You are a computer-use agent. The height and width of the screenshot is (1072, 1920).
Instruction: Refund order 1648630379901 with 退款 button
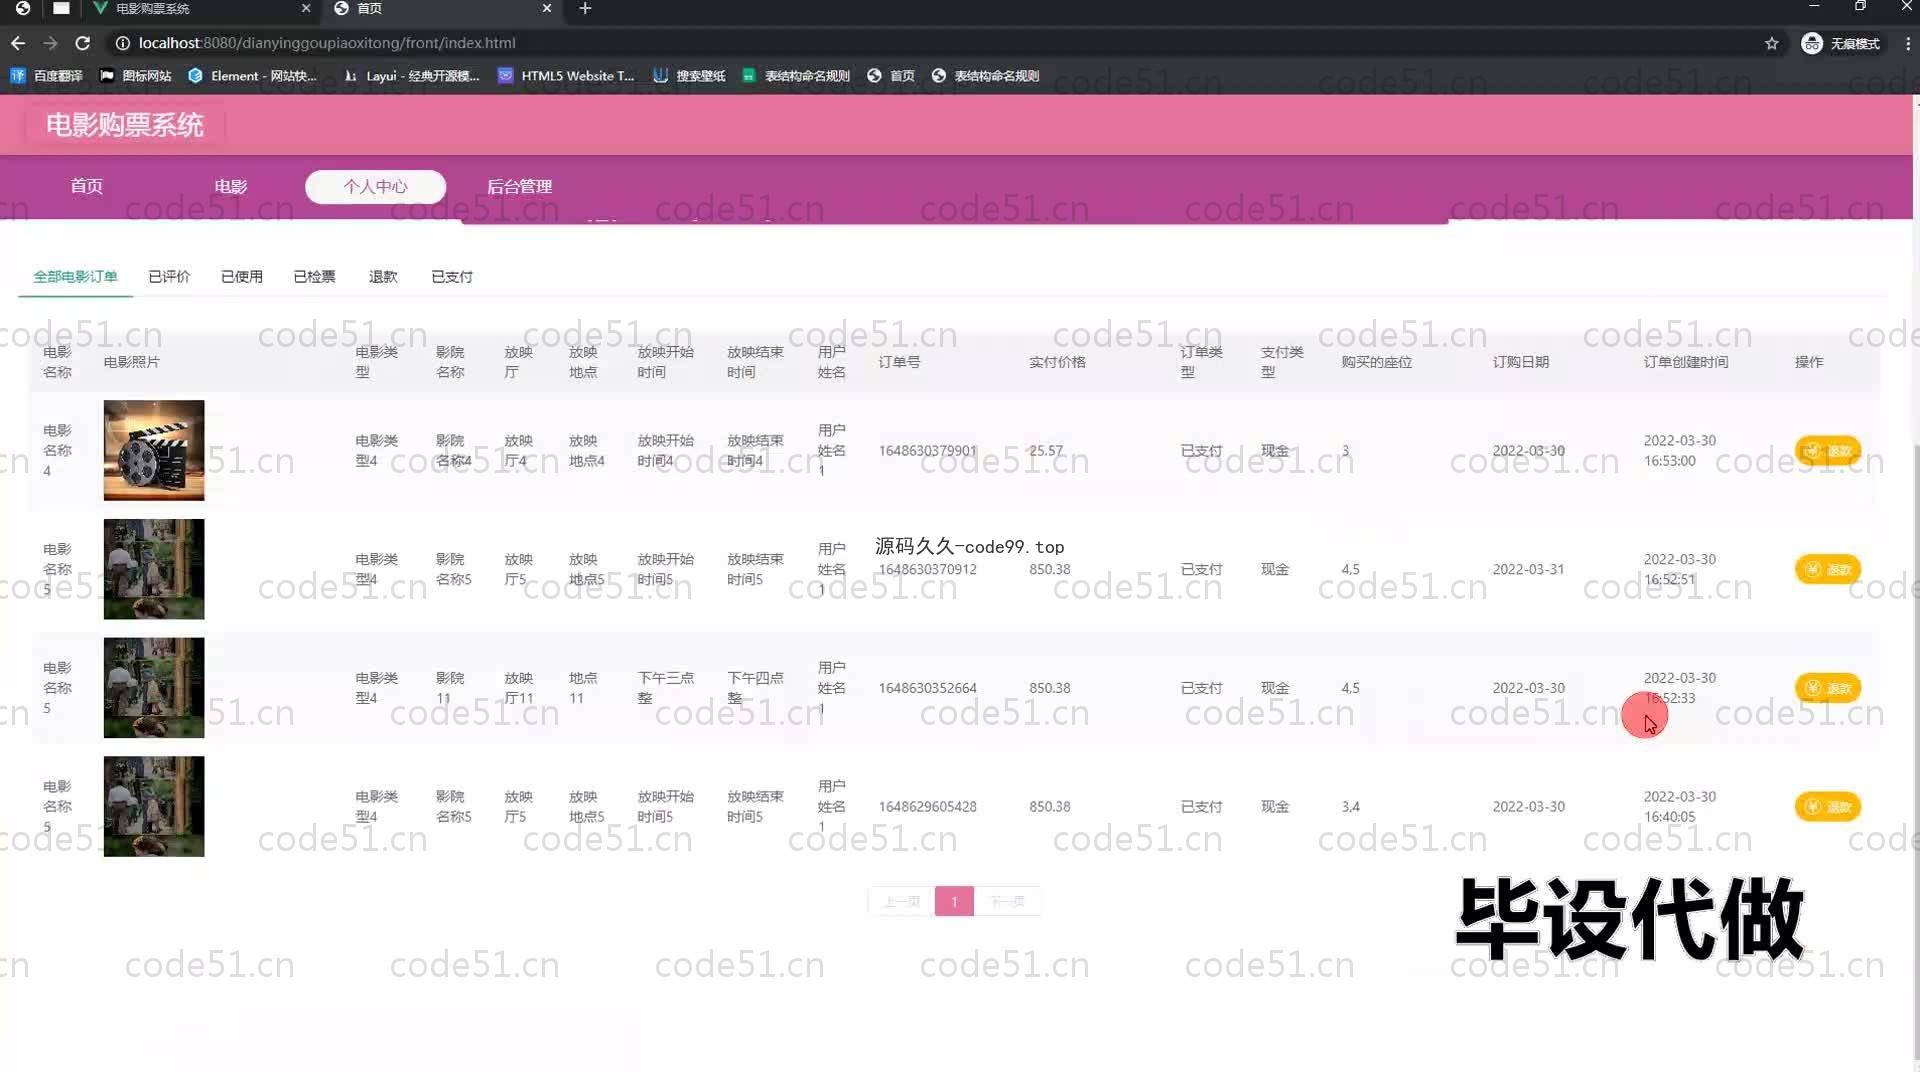1828,451
